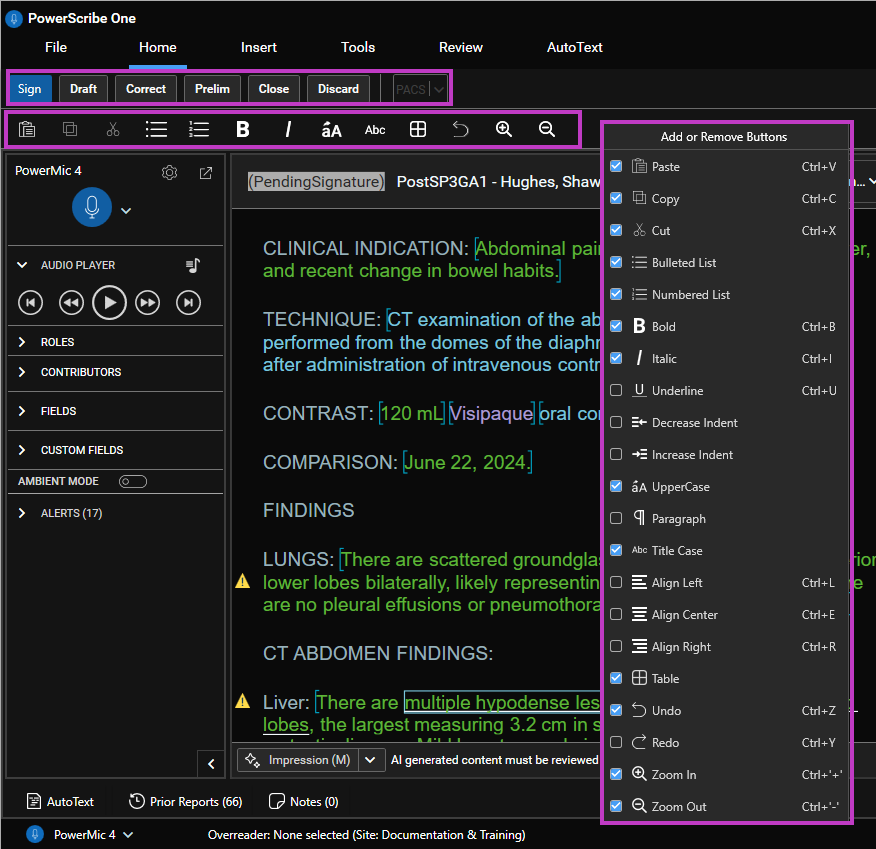Apply UpperCase with the toolbar icon
This screenshot has width=876, height=849.
click(331, 130)
